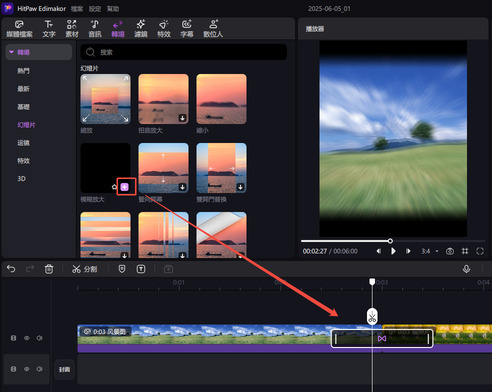Click the timeline playhead marker
The width and height of the screenshot is (492, 392).
click(x=372, y=282)
